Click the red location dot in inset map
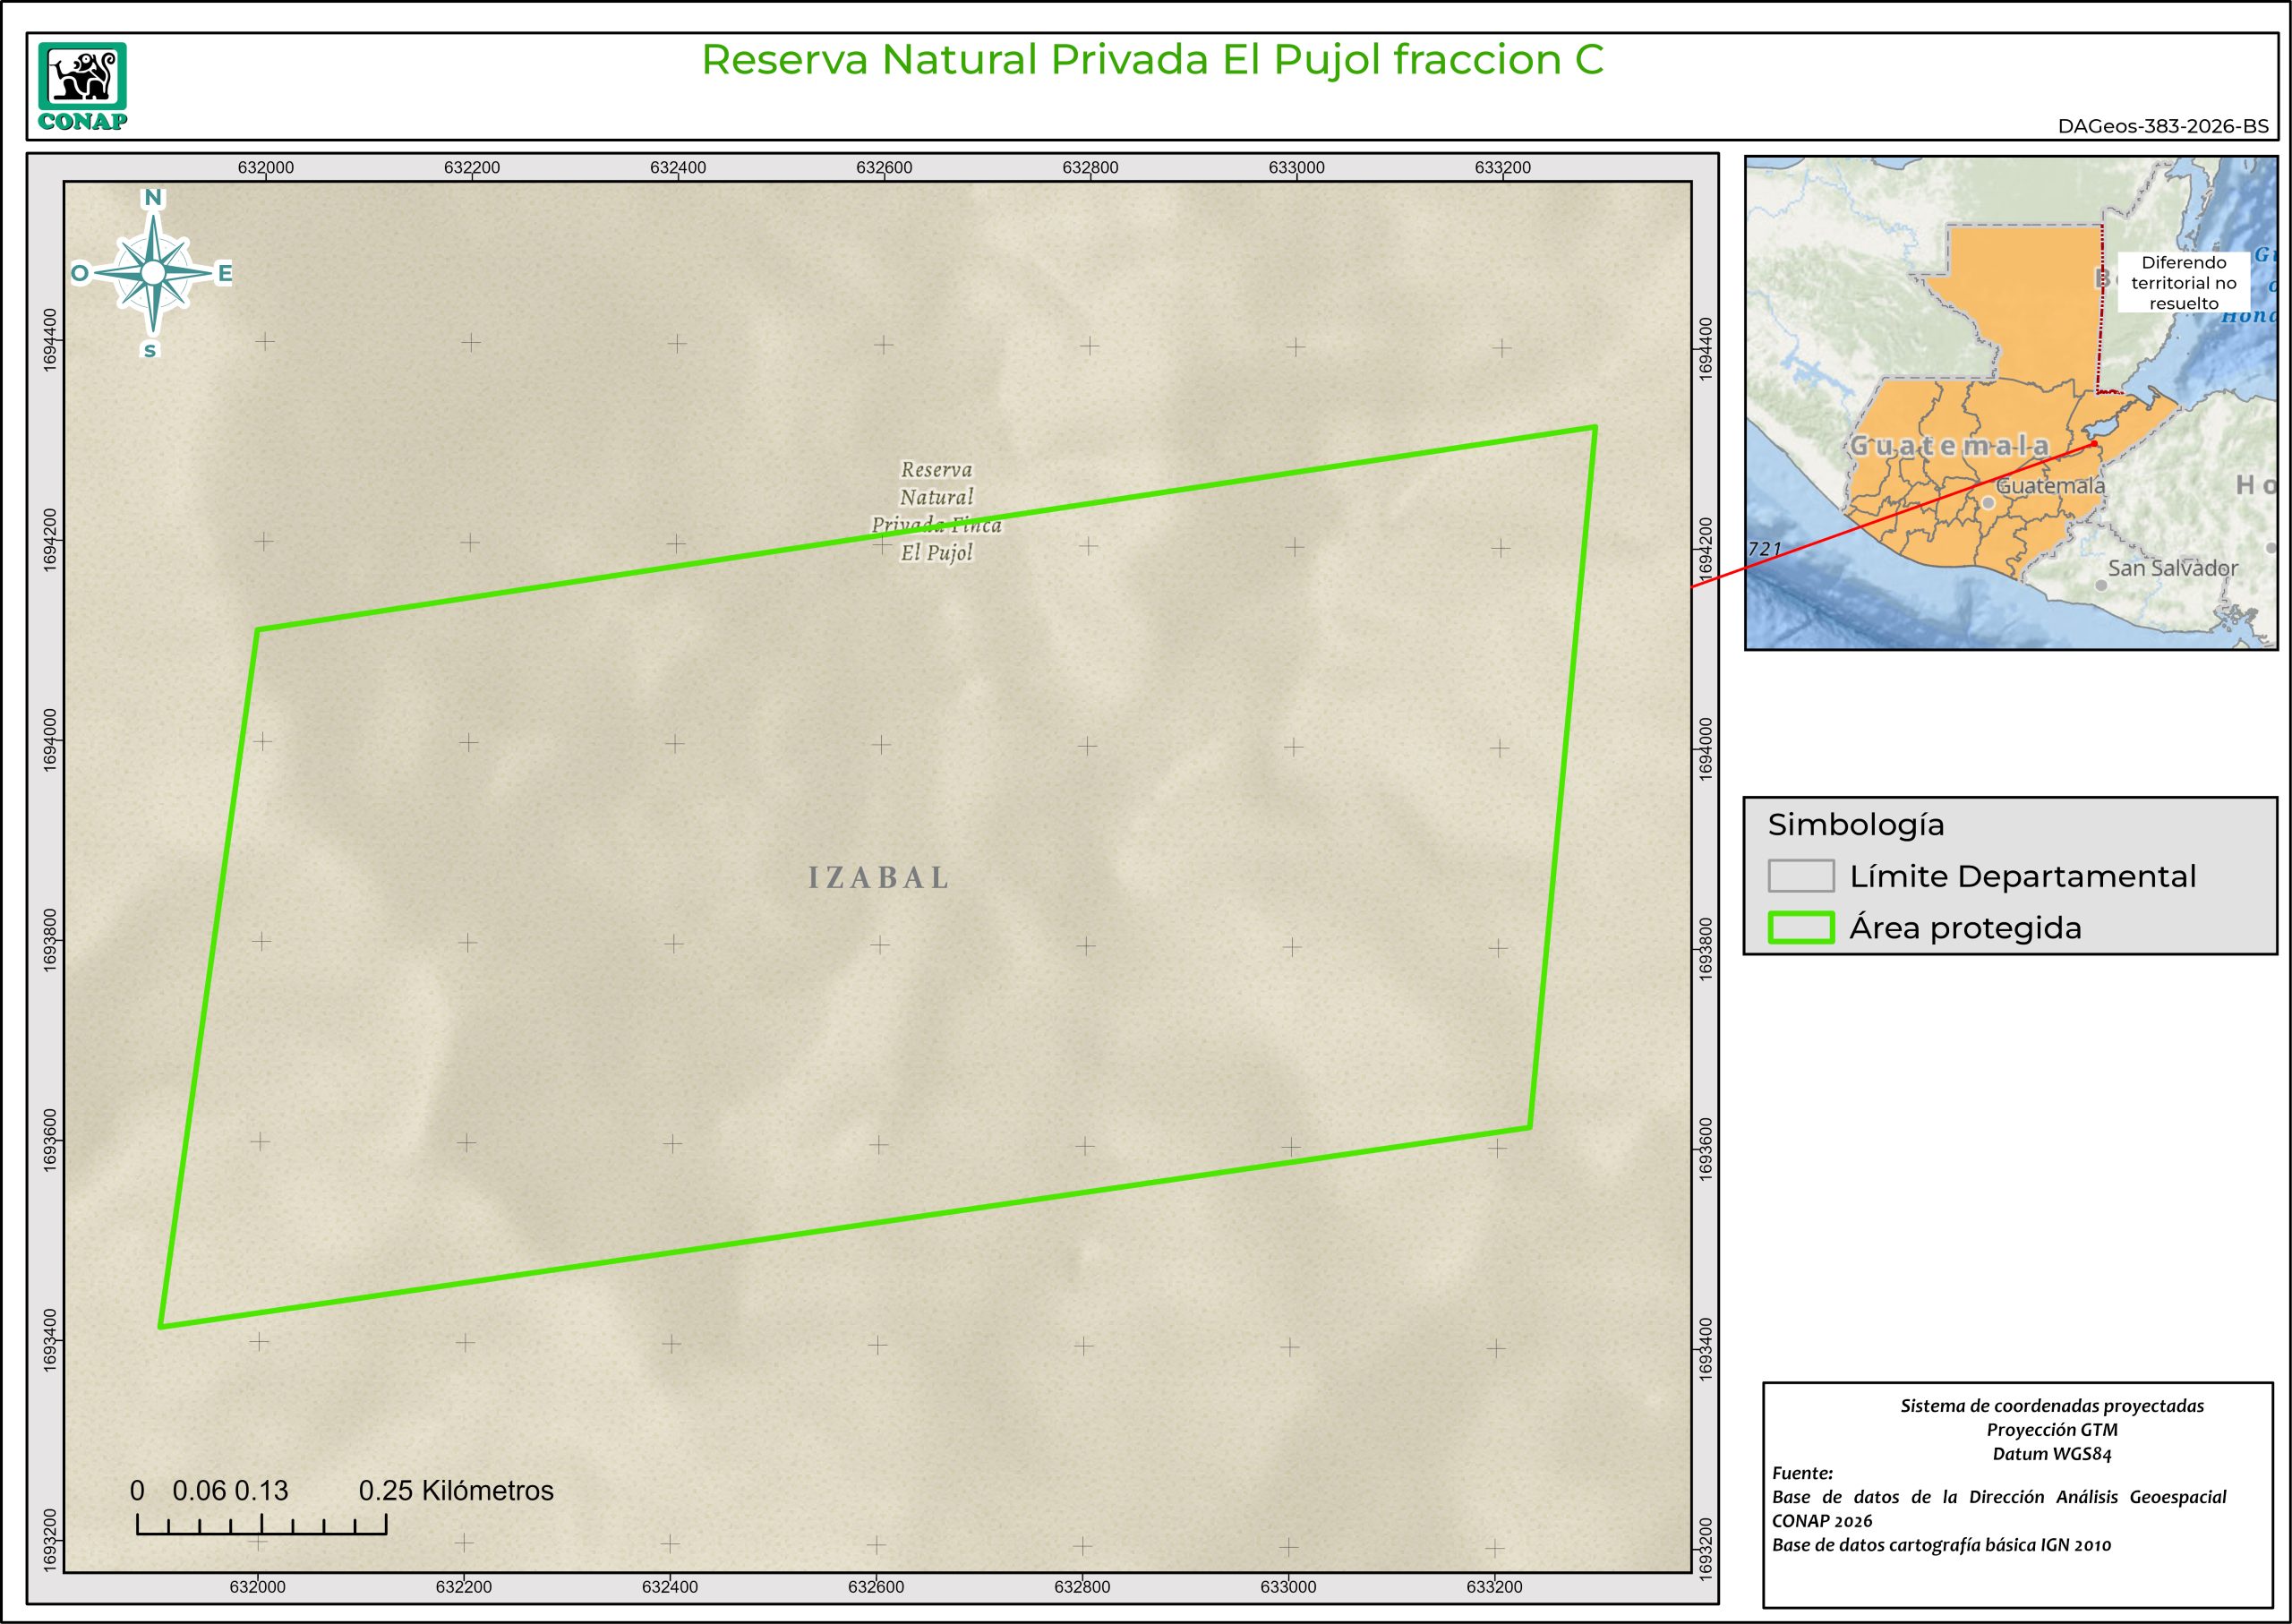 pyautogui.click(x=2094, y=444)
